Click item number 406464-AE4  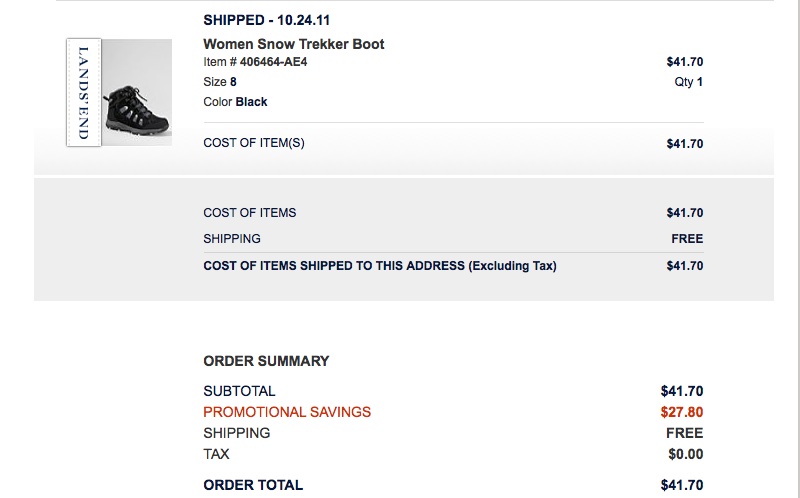tap(257, 62)
